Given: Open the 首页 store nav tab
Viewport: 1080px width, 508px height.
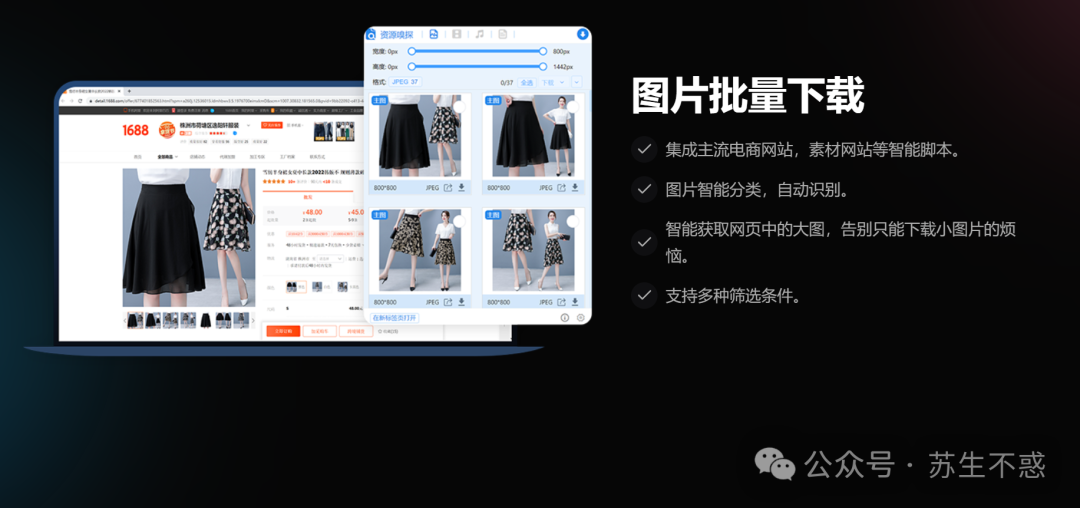Looking at the screenshot, I should coord(137,156).
